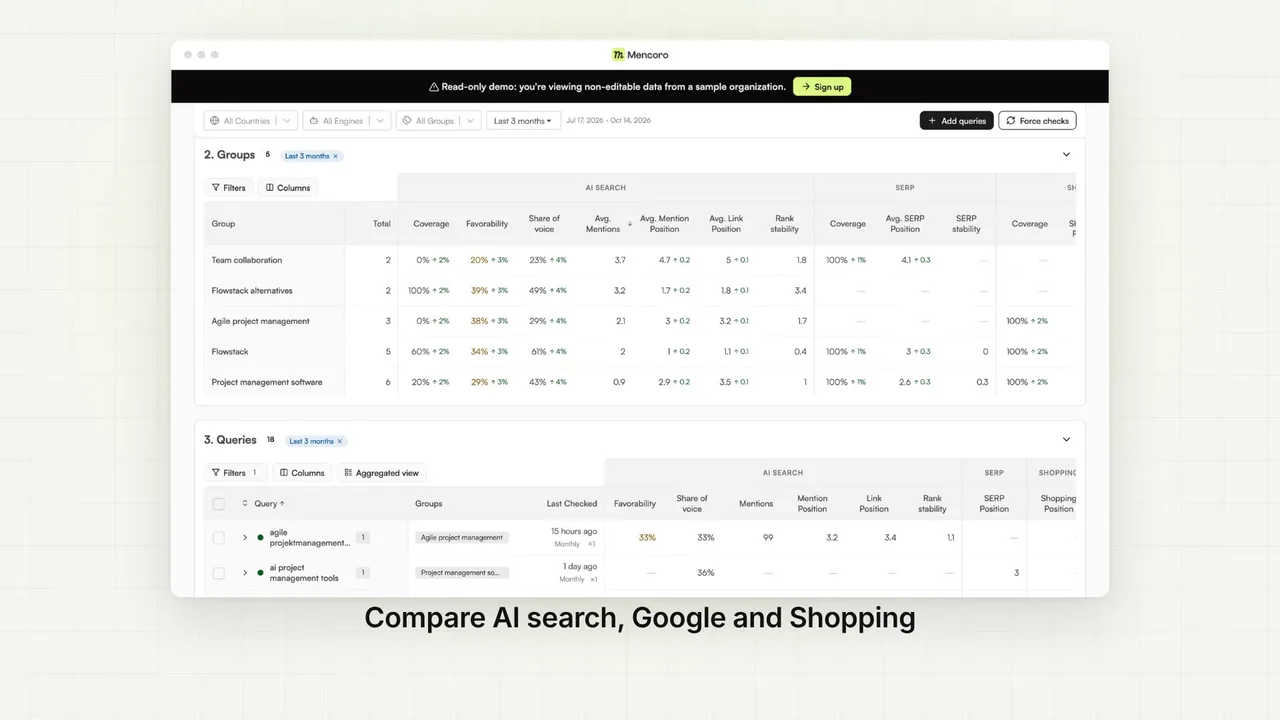Expand the agile projektmanagement query row
The height and width of the screenshot is (720, 1280).
click(245, 538)
